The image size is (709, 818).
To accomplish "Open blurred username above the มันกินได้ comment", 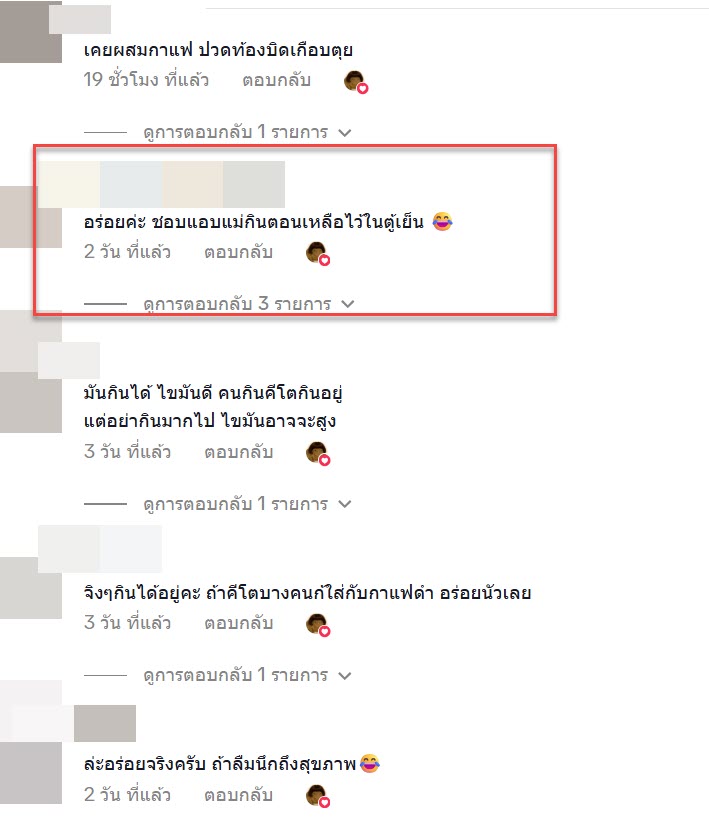I will pos(69,360).
